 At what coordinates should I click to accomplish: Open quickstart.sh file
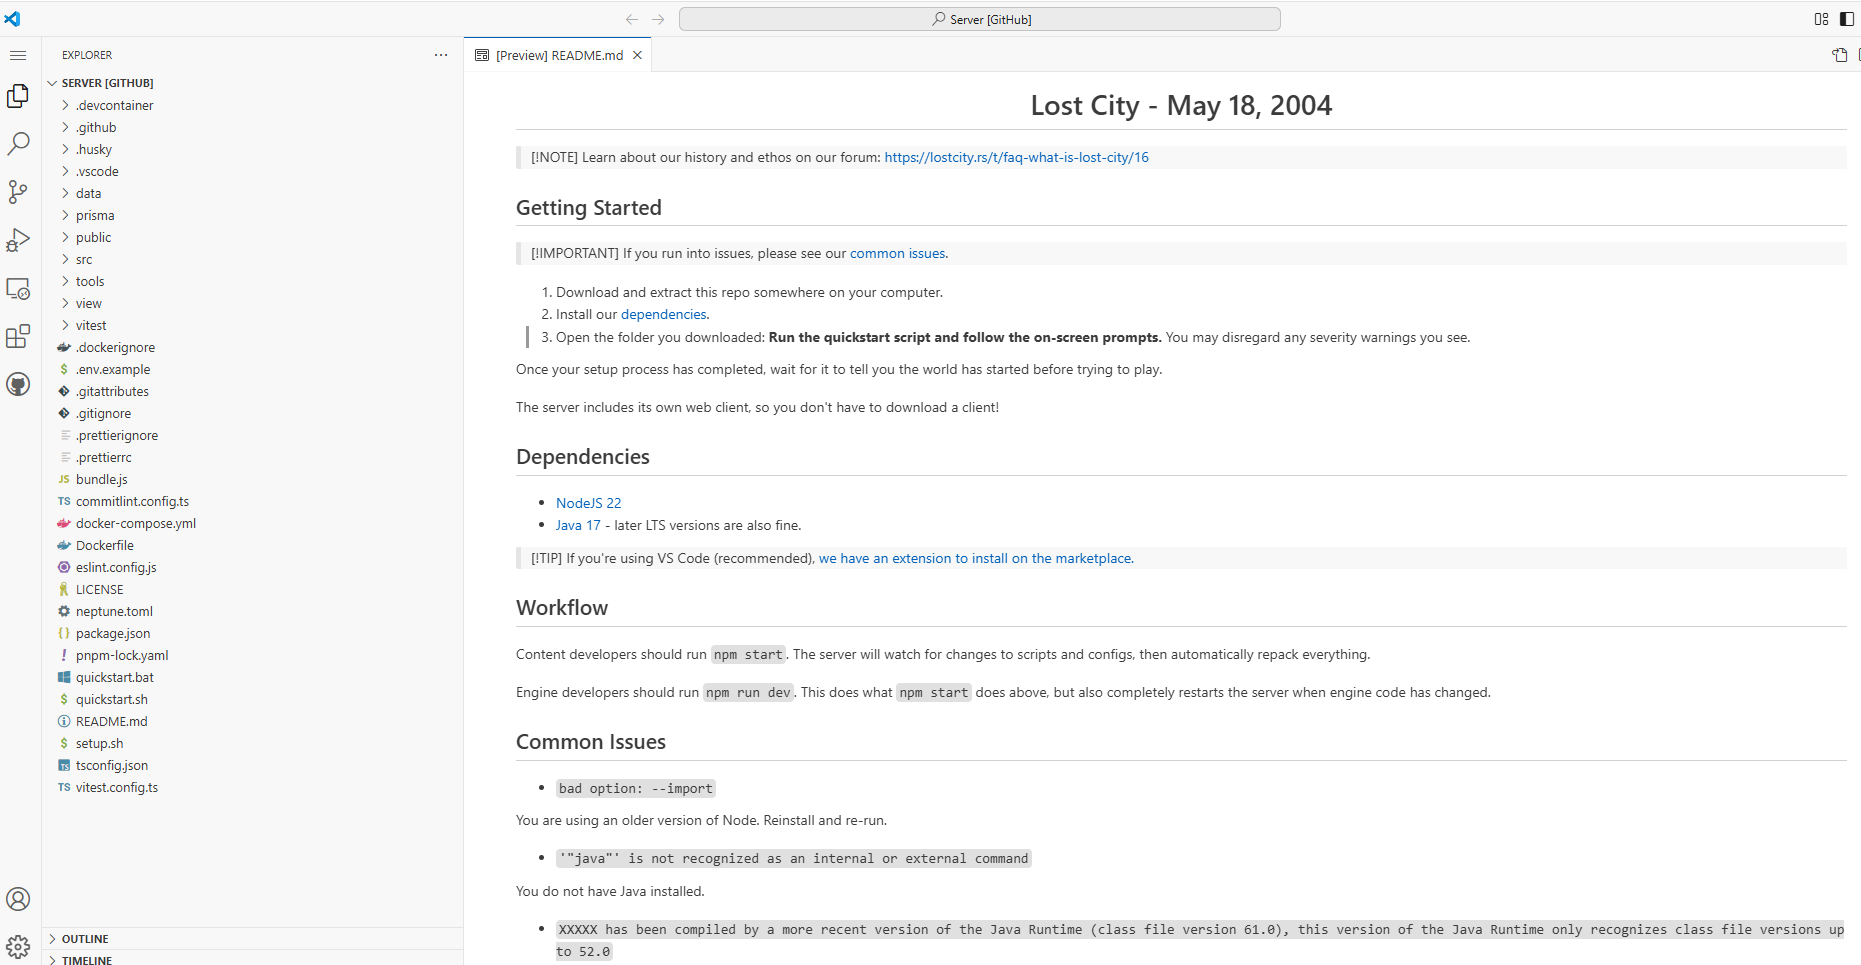tap(253, 699)
